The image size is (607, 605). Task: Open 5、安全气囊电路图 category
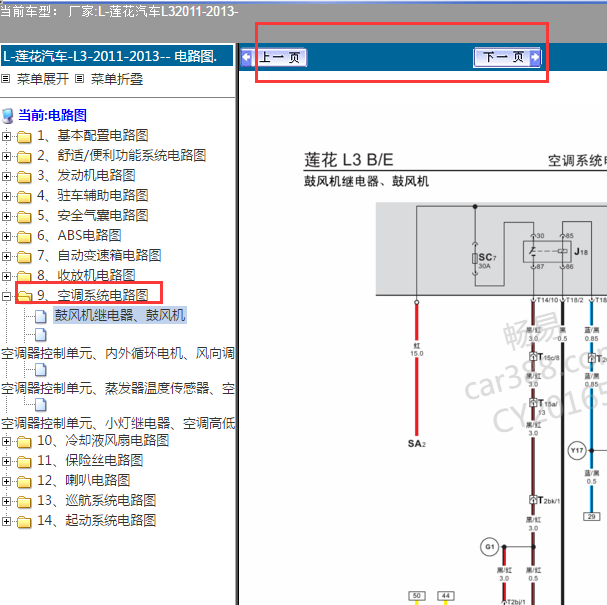point(93,216)
